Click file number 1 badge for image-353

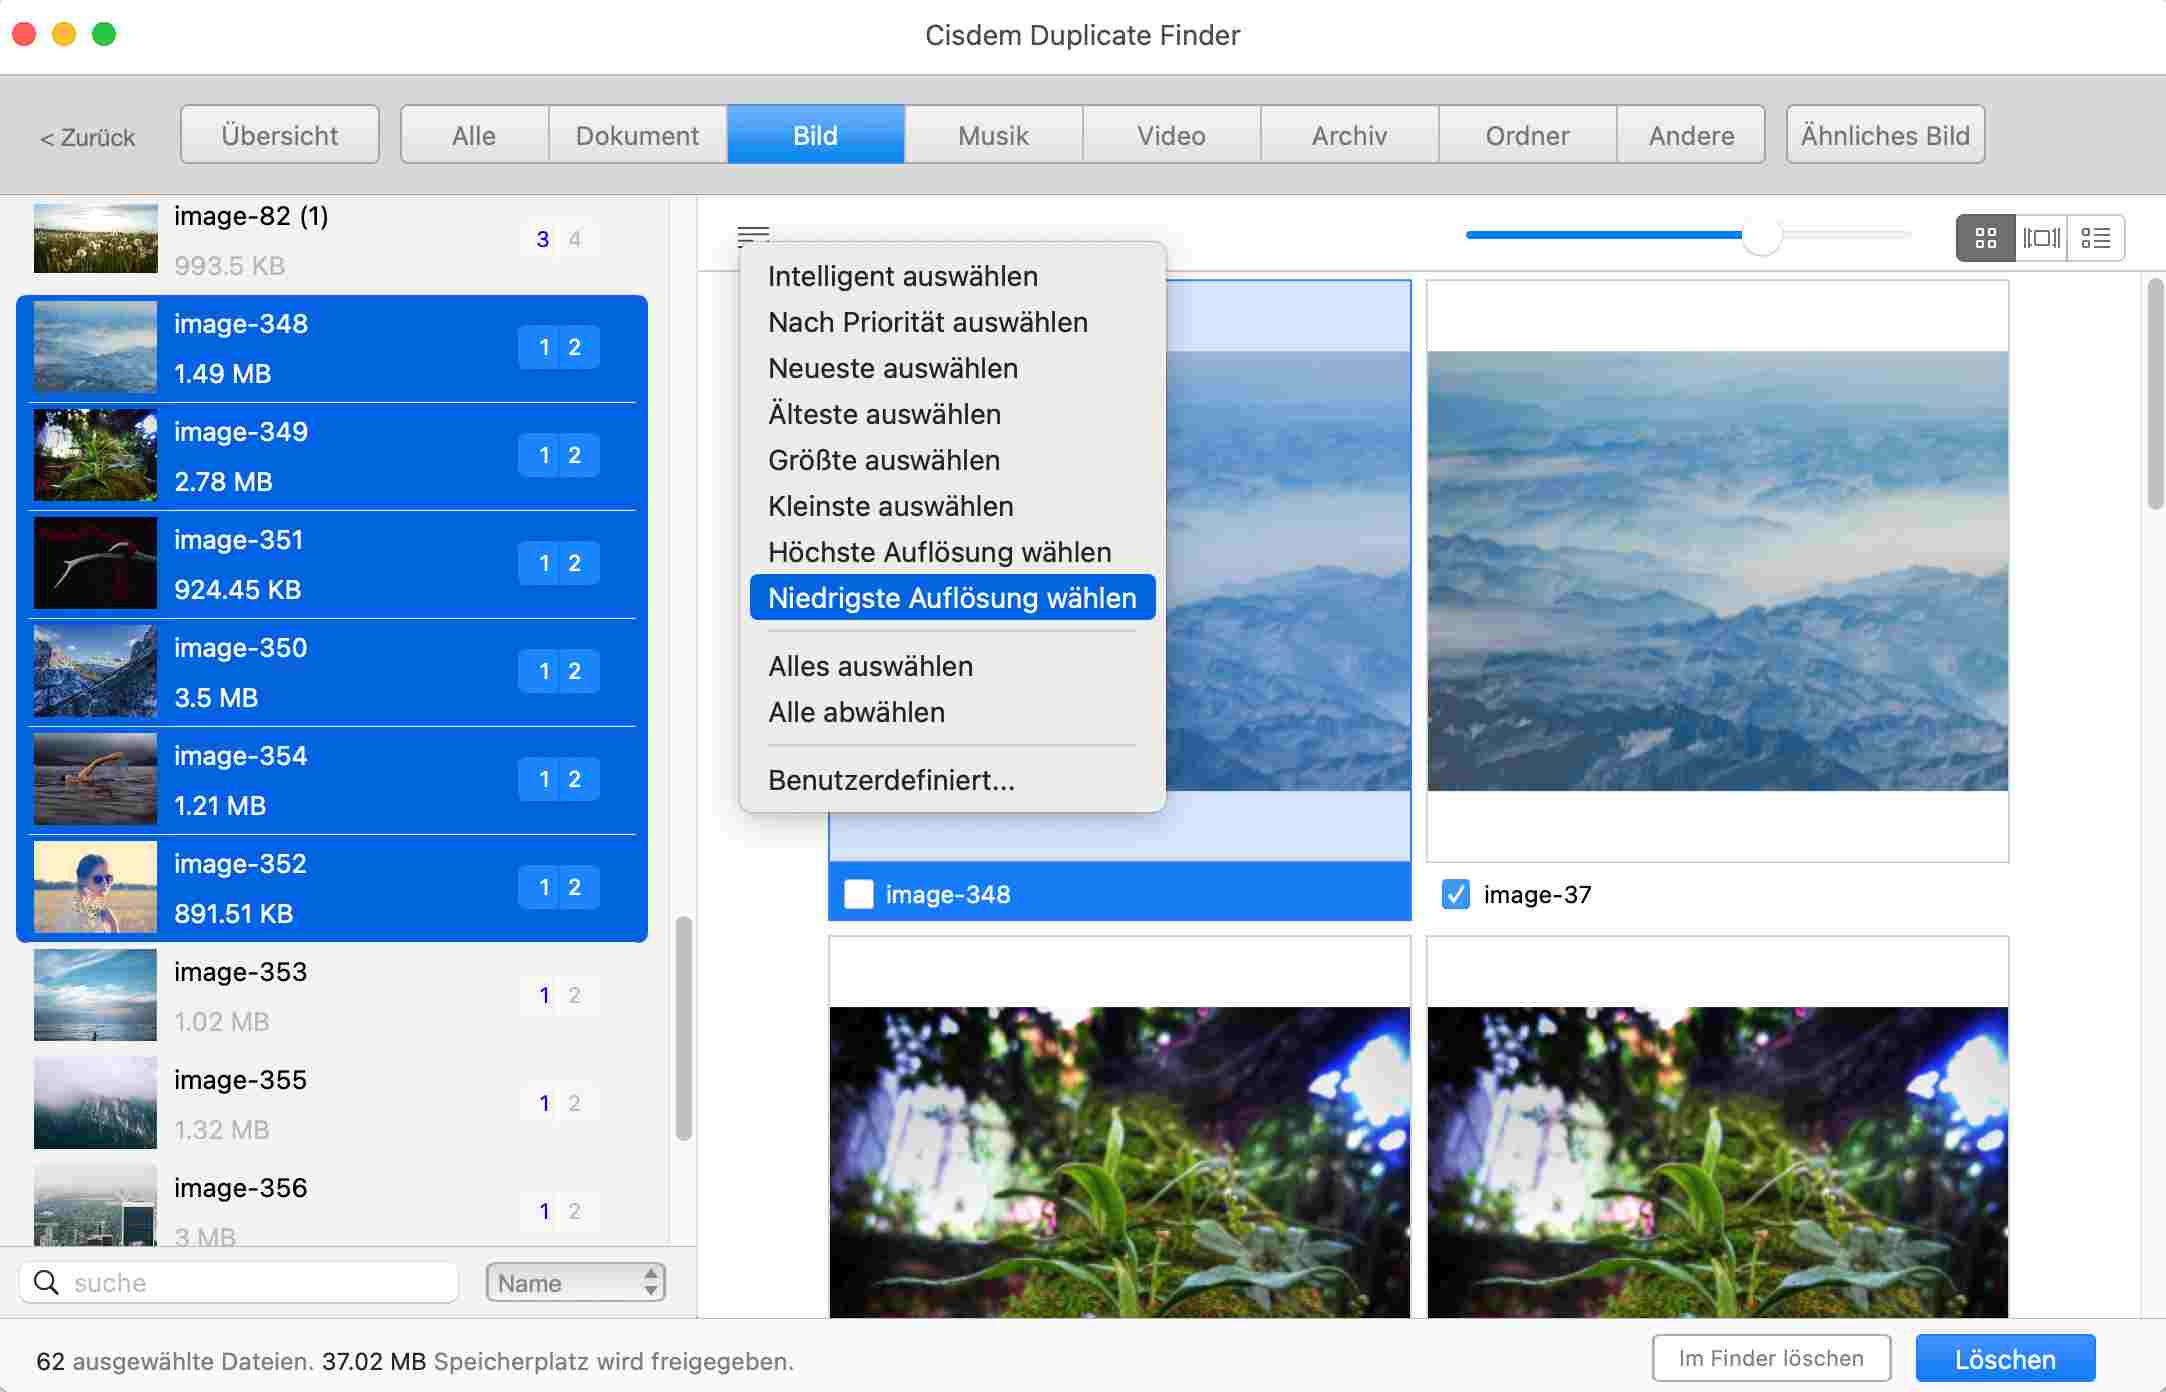pyautogui.click(x=544, y=995)
